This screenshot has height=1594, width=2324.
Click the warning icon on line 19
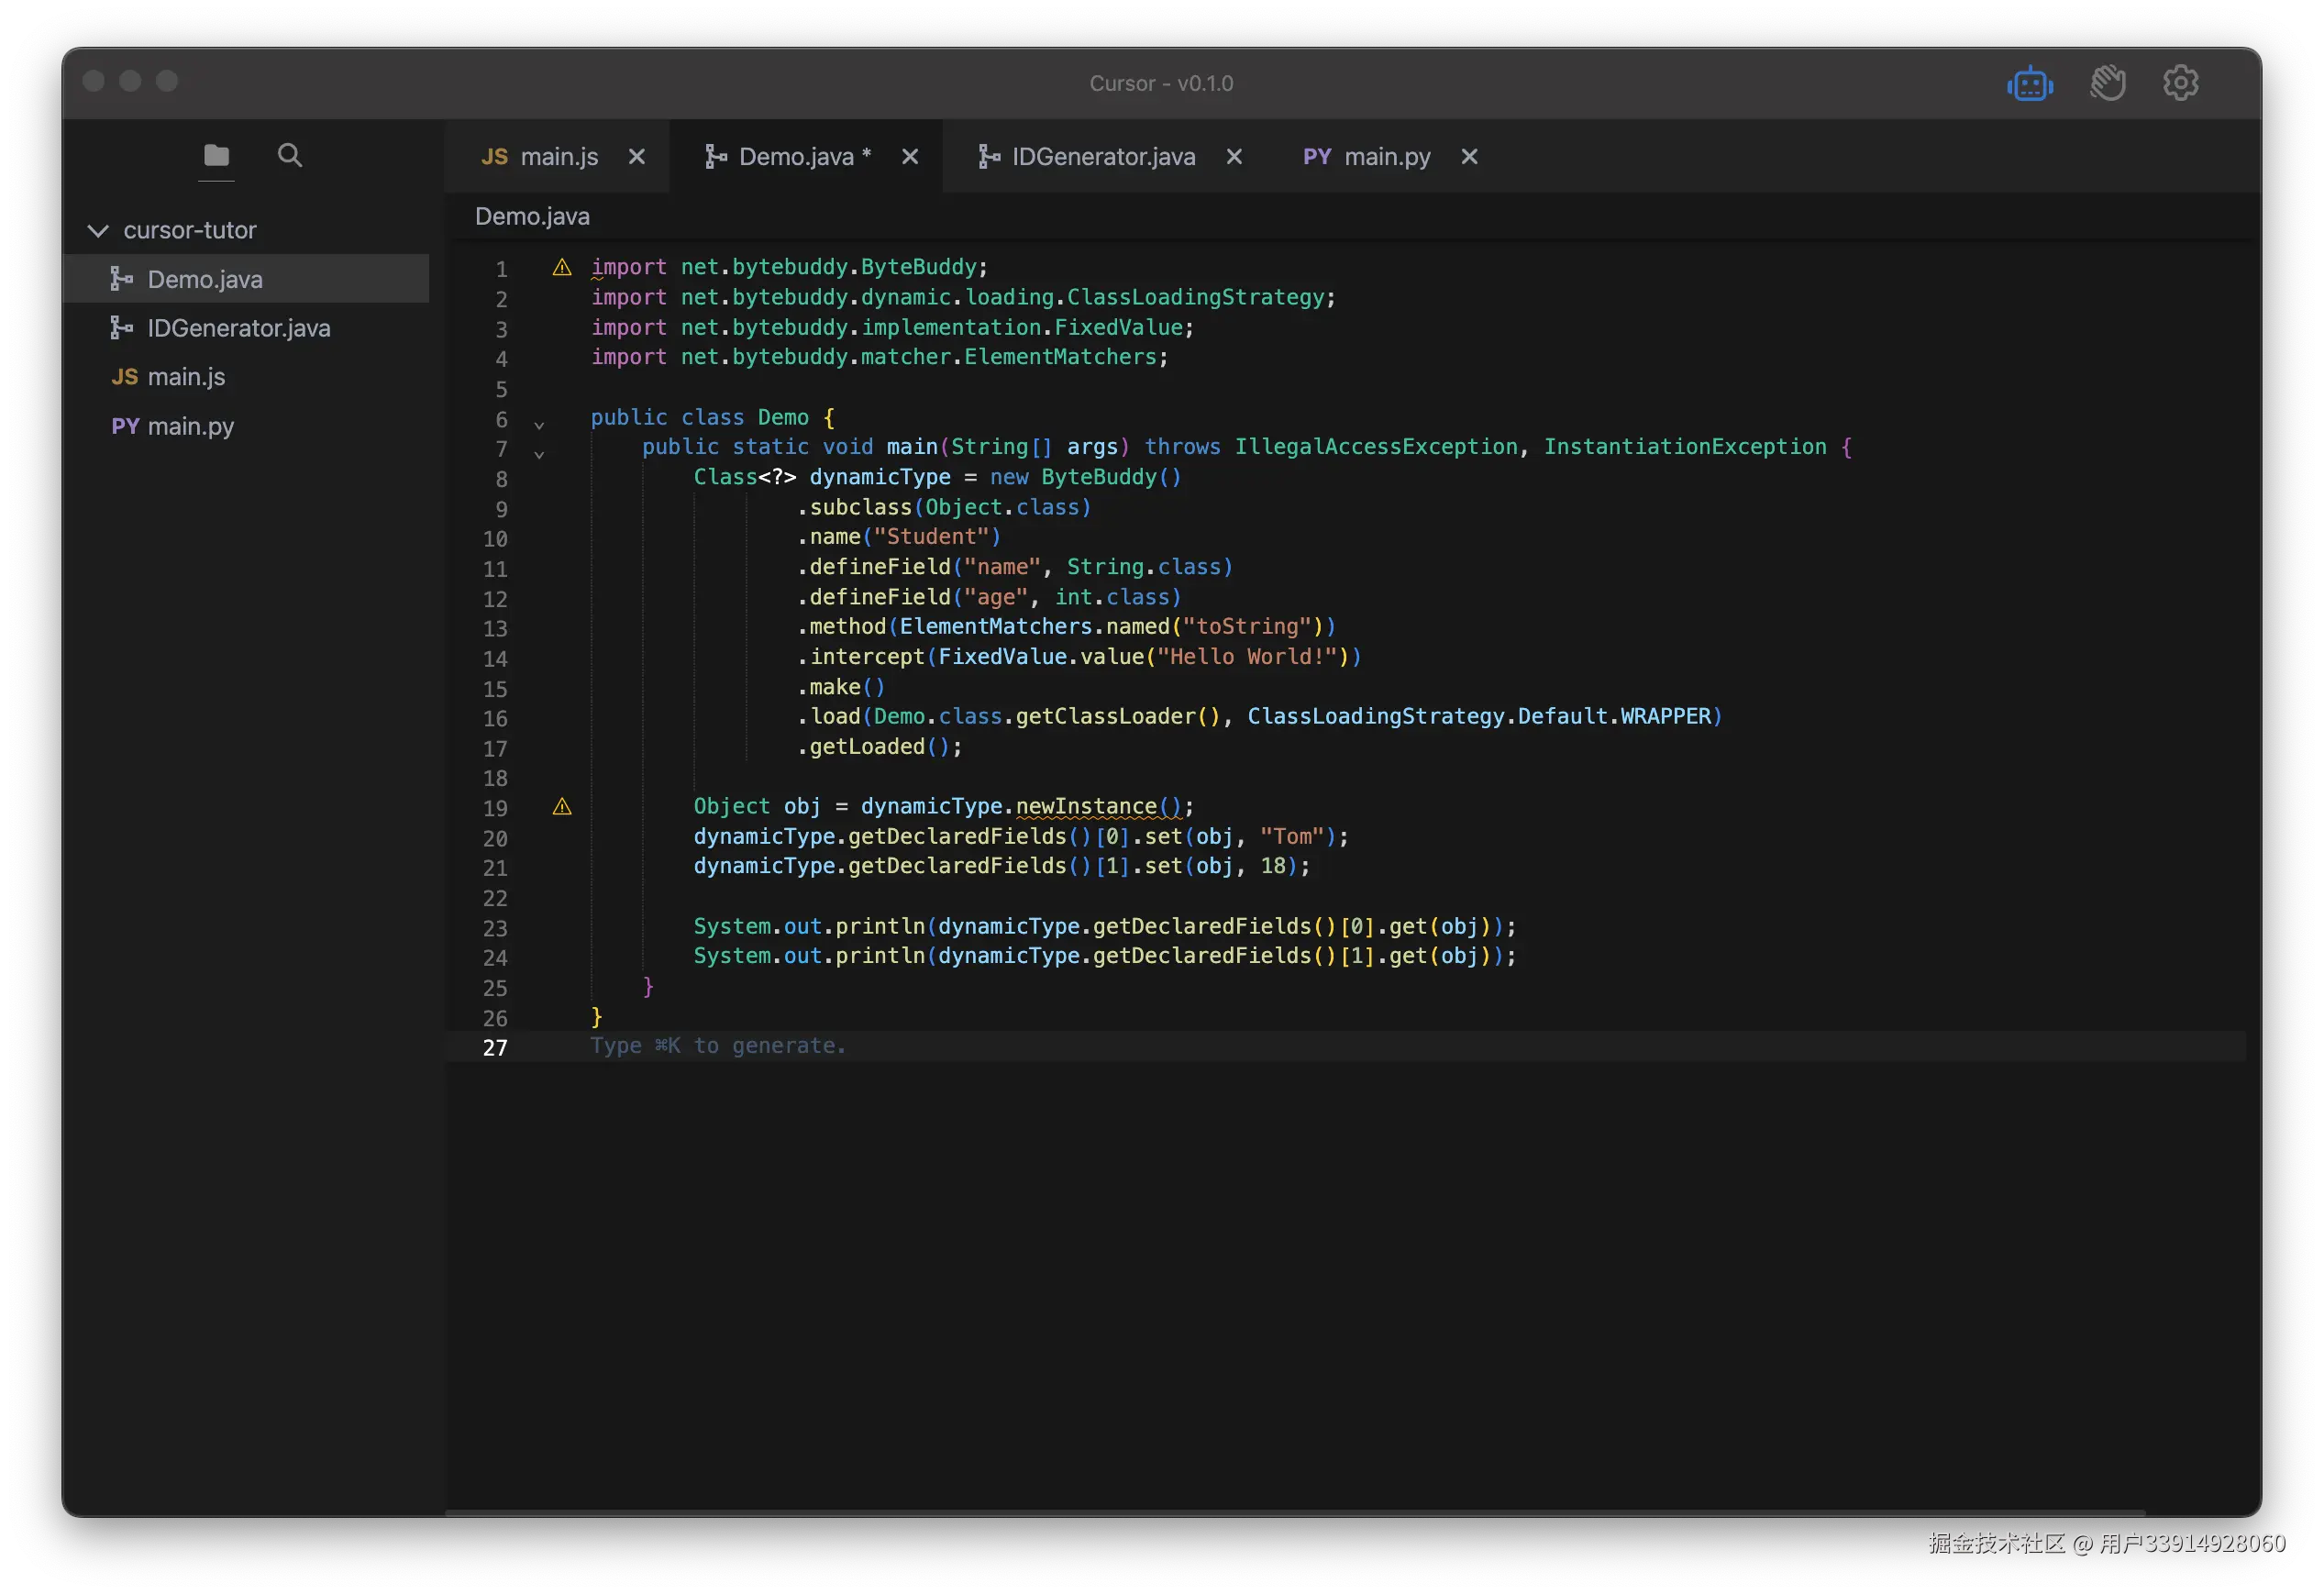click(562, 807)
